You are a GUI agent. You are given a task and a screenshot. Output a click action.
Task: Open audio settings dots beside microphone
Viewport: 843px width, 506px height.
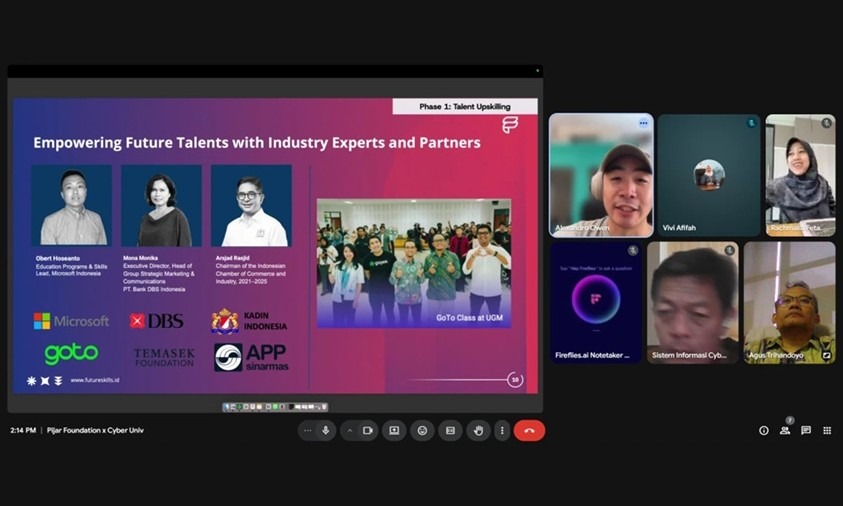pyautogui.click(x=308, y=430)
